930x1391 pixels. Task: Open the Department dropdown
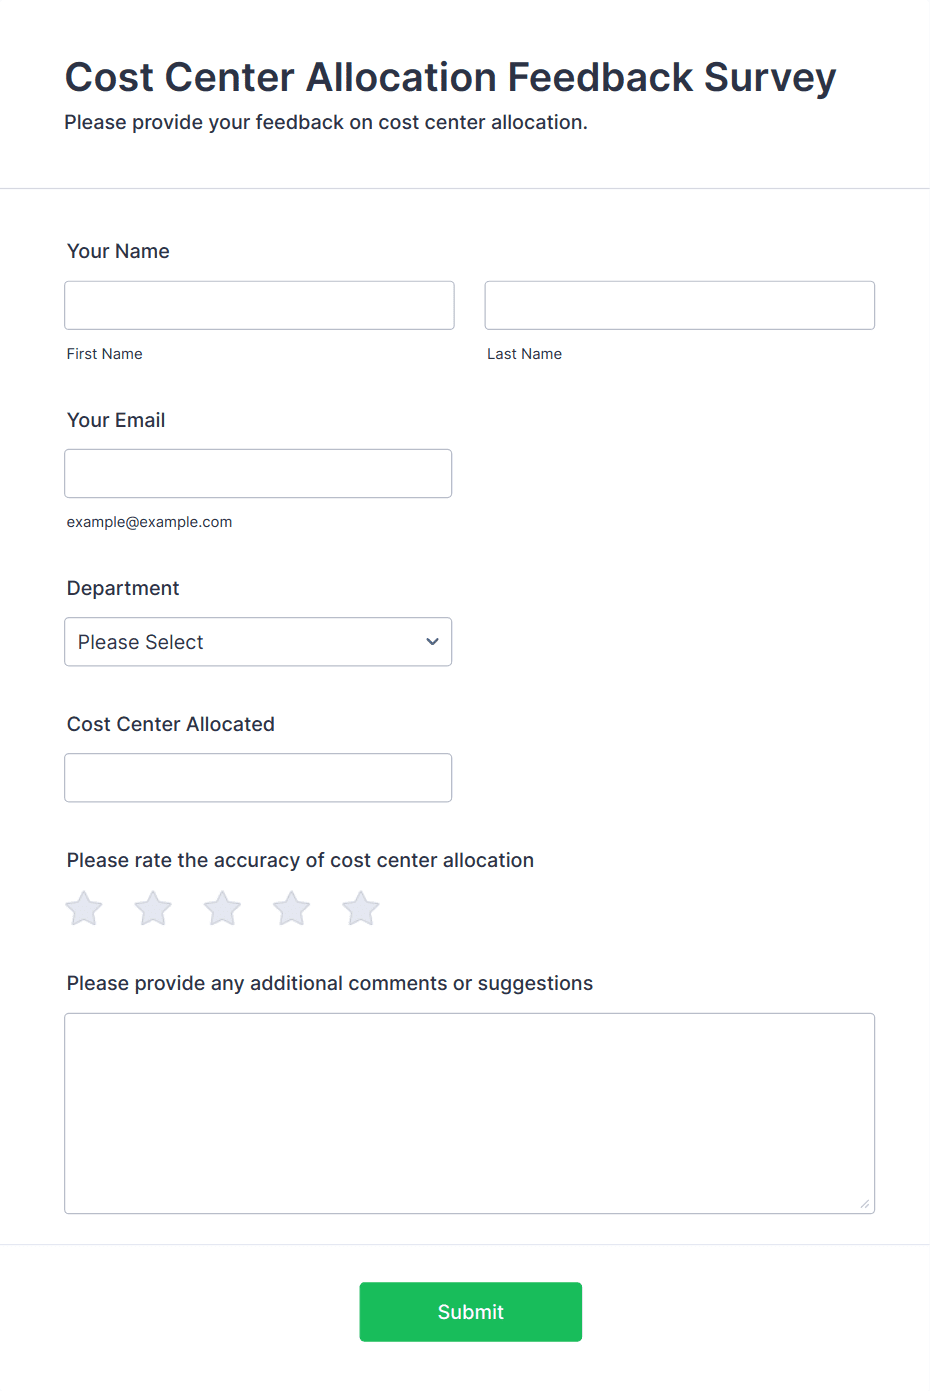pos(258,642)
